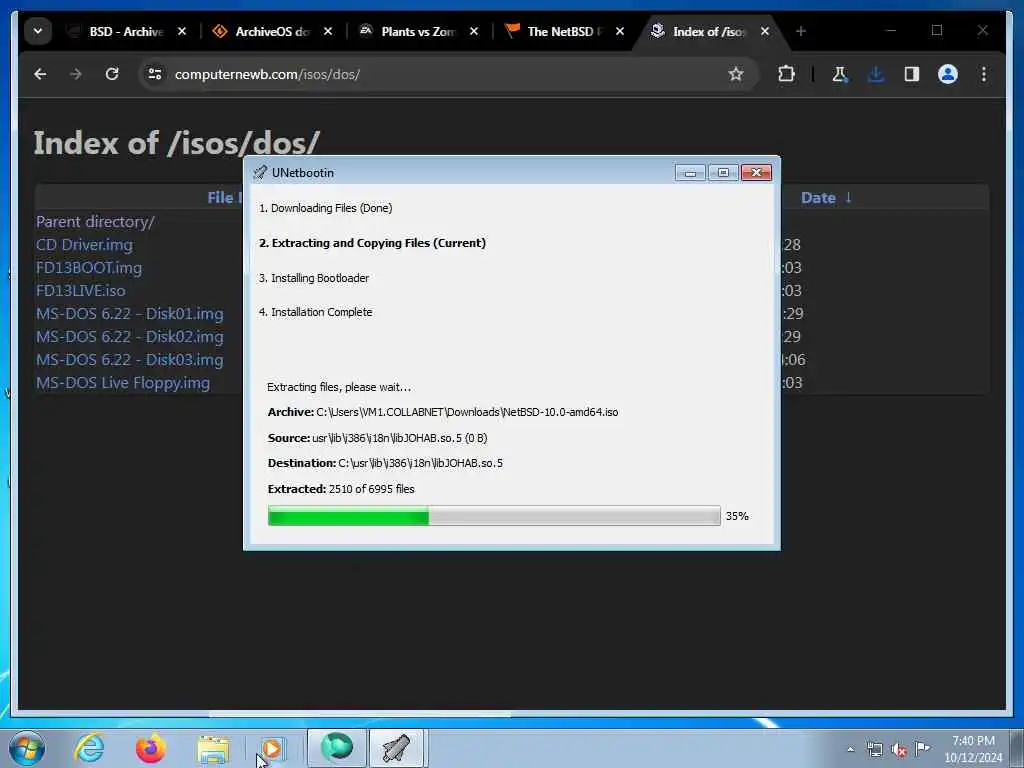The width and height of the screenshot is (1024, 768).
Task: Open Windows Explorer from the taskbar
Action: pyautogui.click(x=213, y=748)
